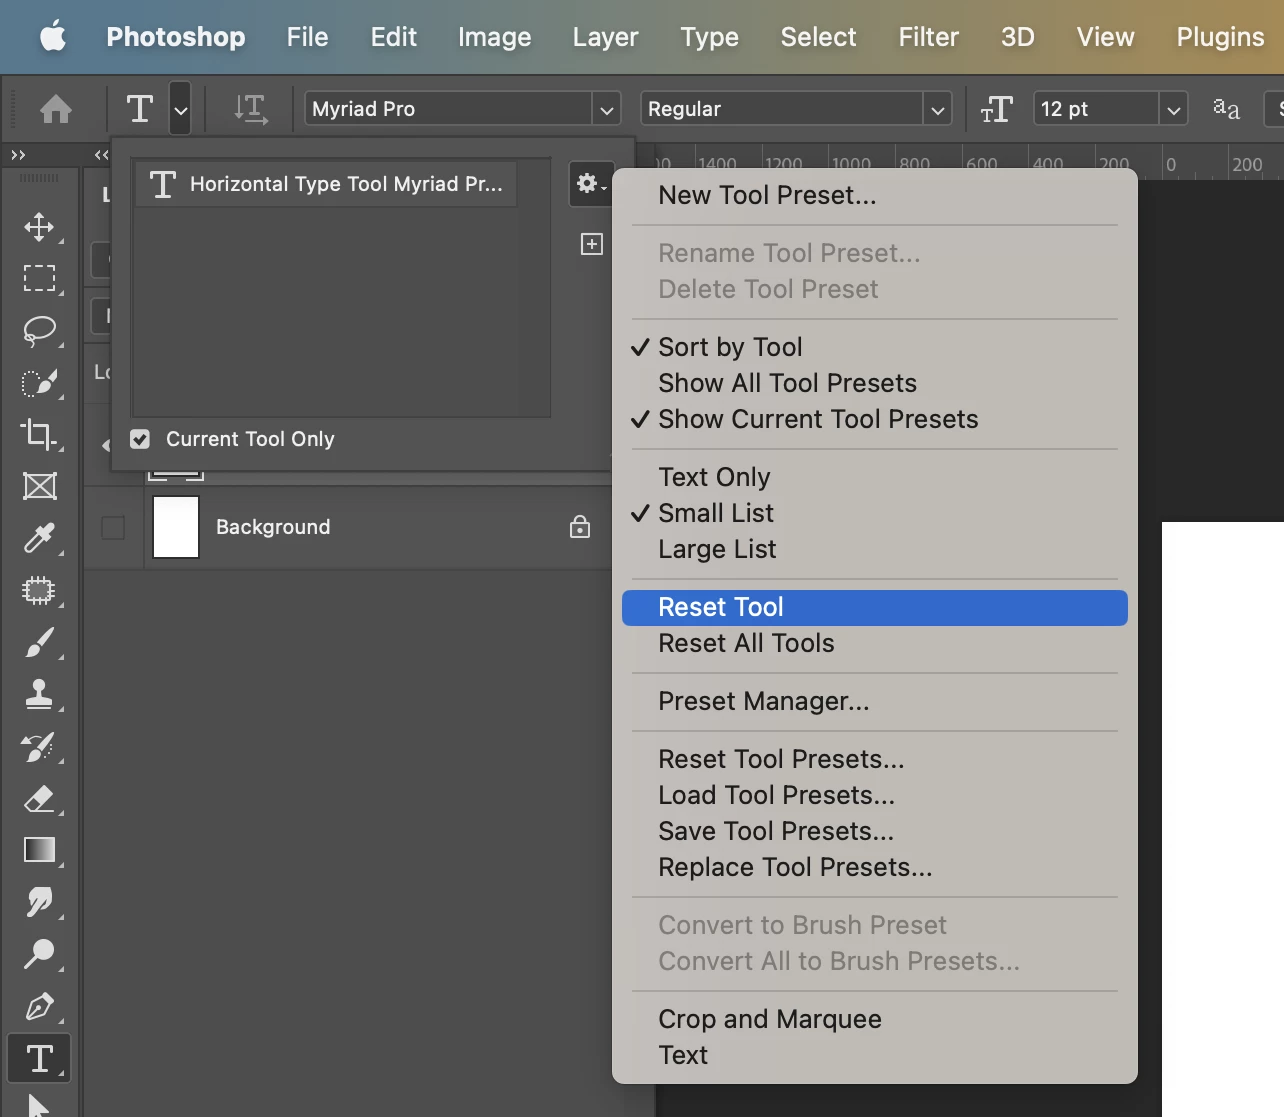Choose Reset All Tools
1284x1117 pixels.
click(874, 643)
